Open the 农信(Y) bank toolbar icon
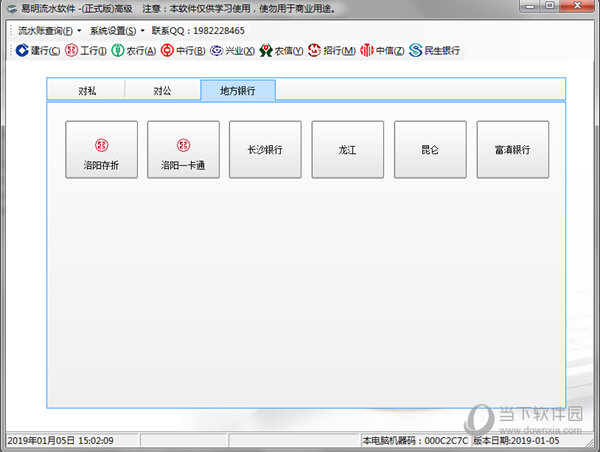The width and height of the screenshot is (600, 452). 281,51
